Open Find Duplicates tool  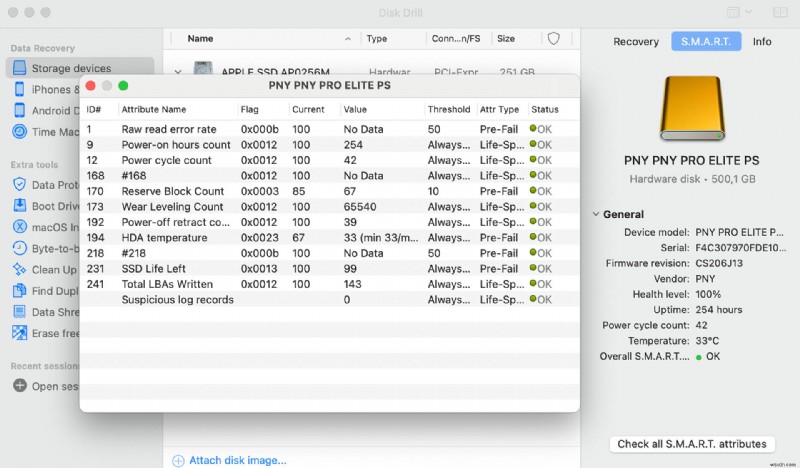[47, 291]
